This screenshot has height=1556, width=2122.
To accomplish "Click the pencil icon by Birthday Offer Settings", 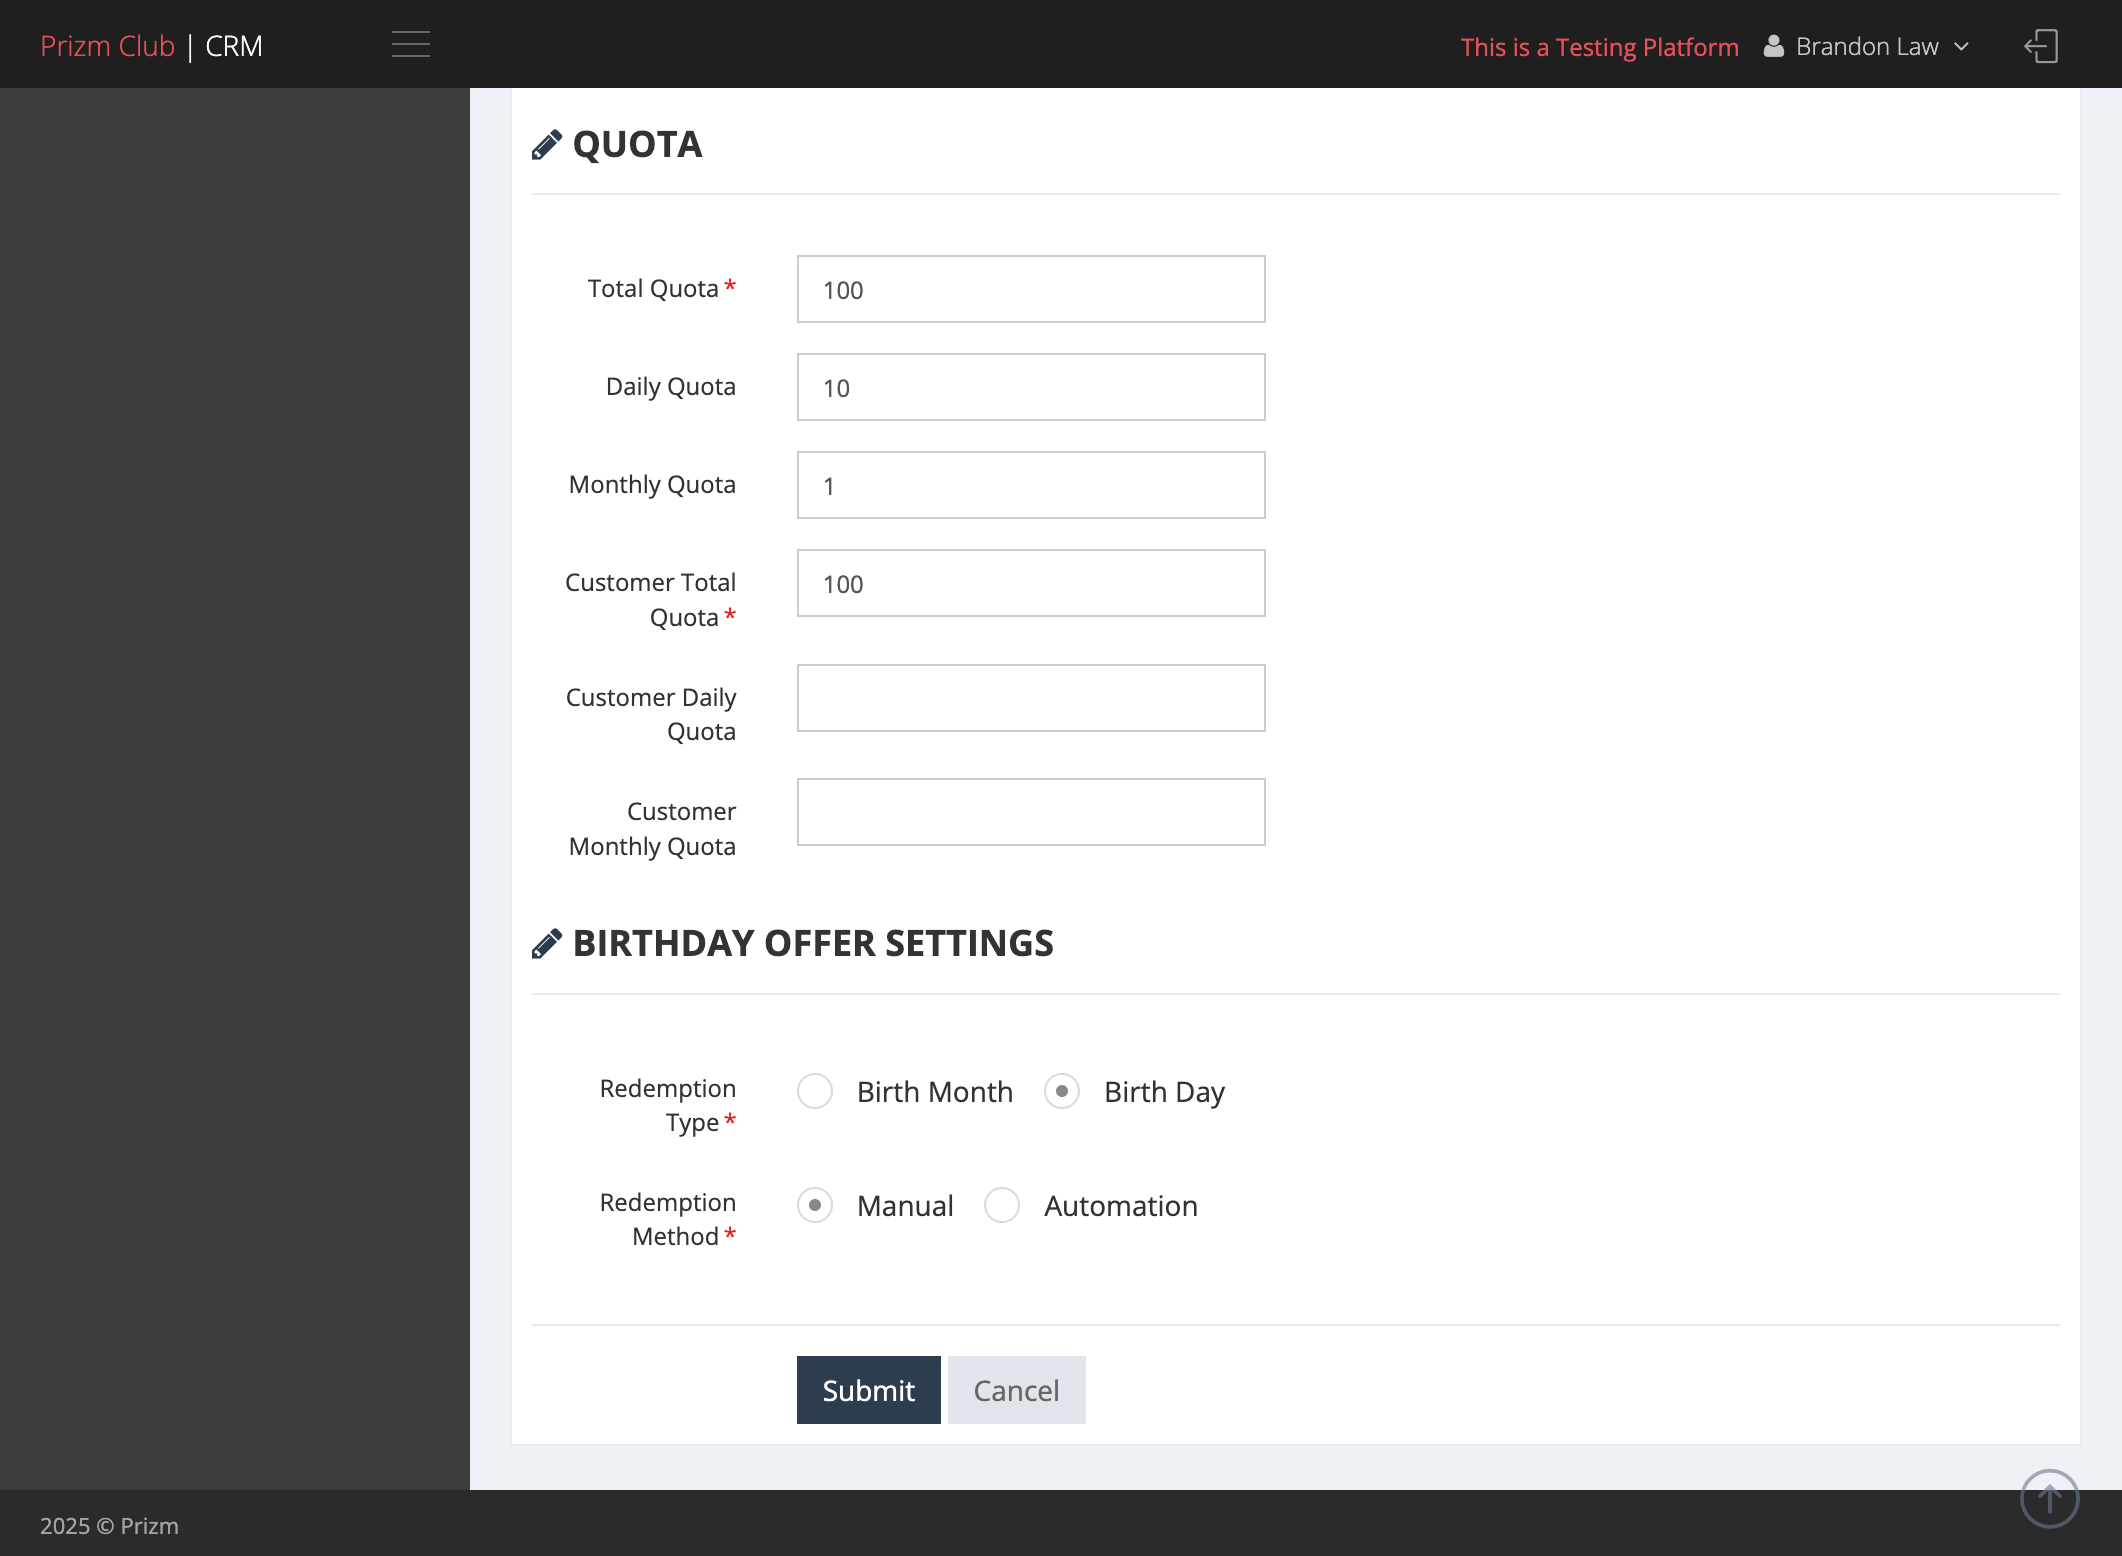I will (x=547, y=944).
